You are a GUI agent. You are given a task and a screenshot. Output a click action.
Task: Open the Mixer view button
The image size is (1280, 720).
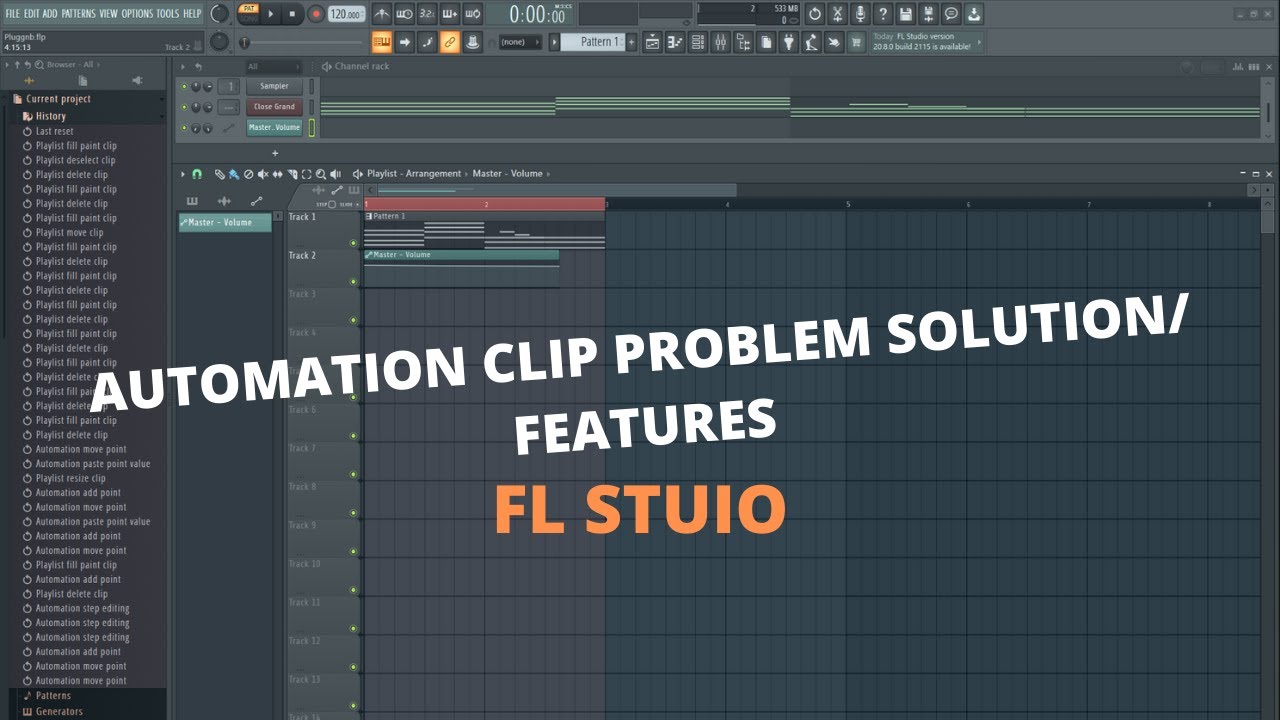[720, 42]
